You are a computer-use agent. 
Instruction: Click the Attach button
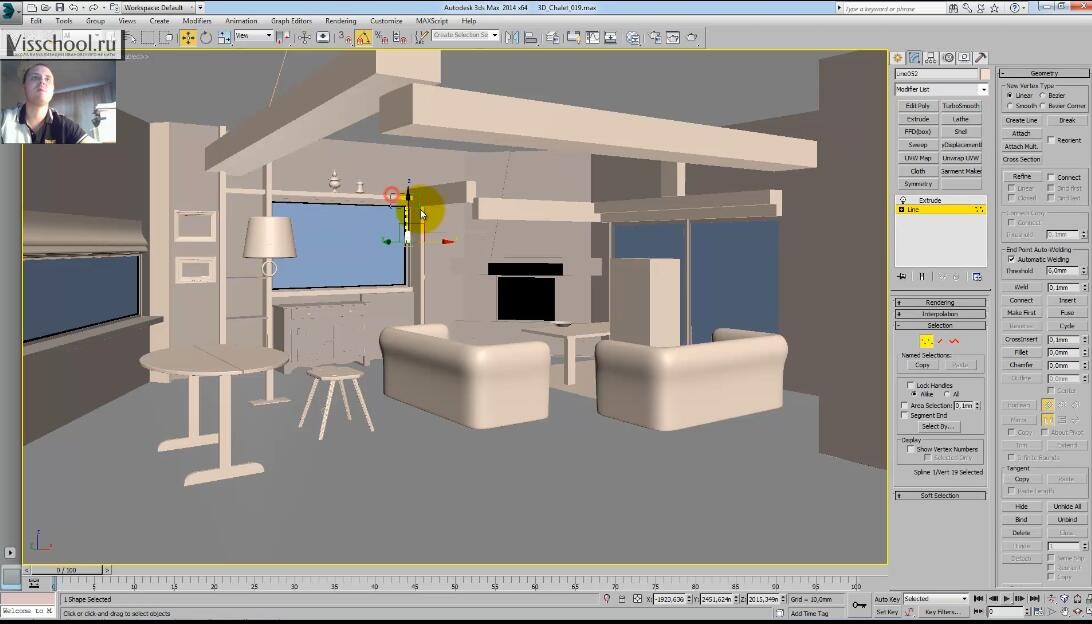pyautogui.click(x=1022, y=134)
